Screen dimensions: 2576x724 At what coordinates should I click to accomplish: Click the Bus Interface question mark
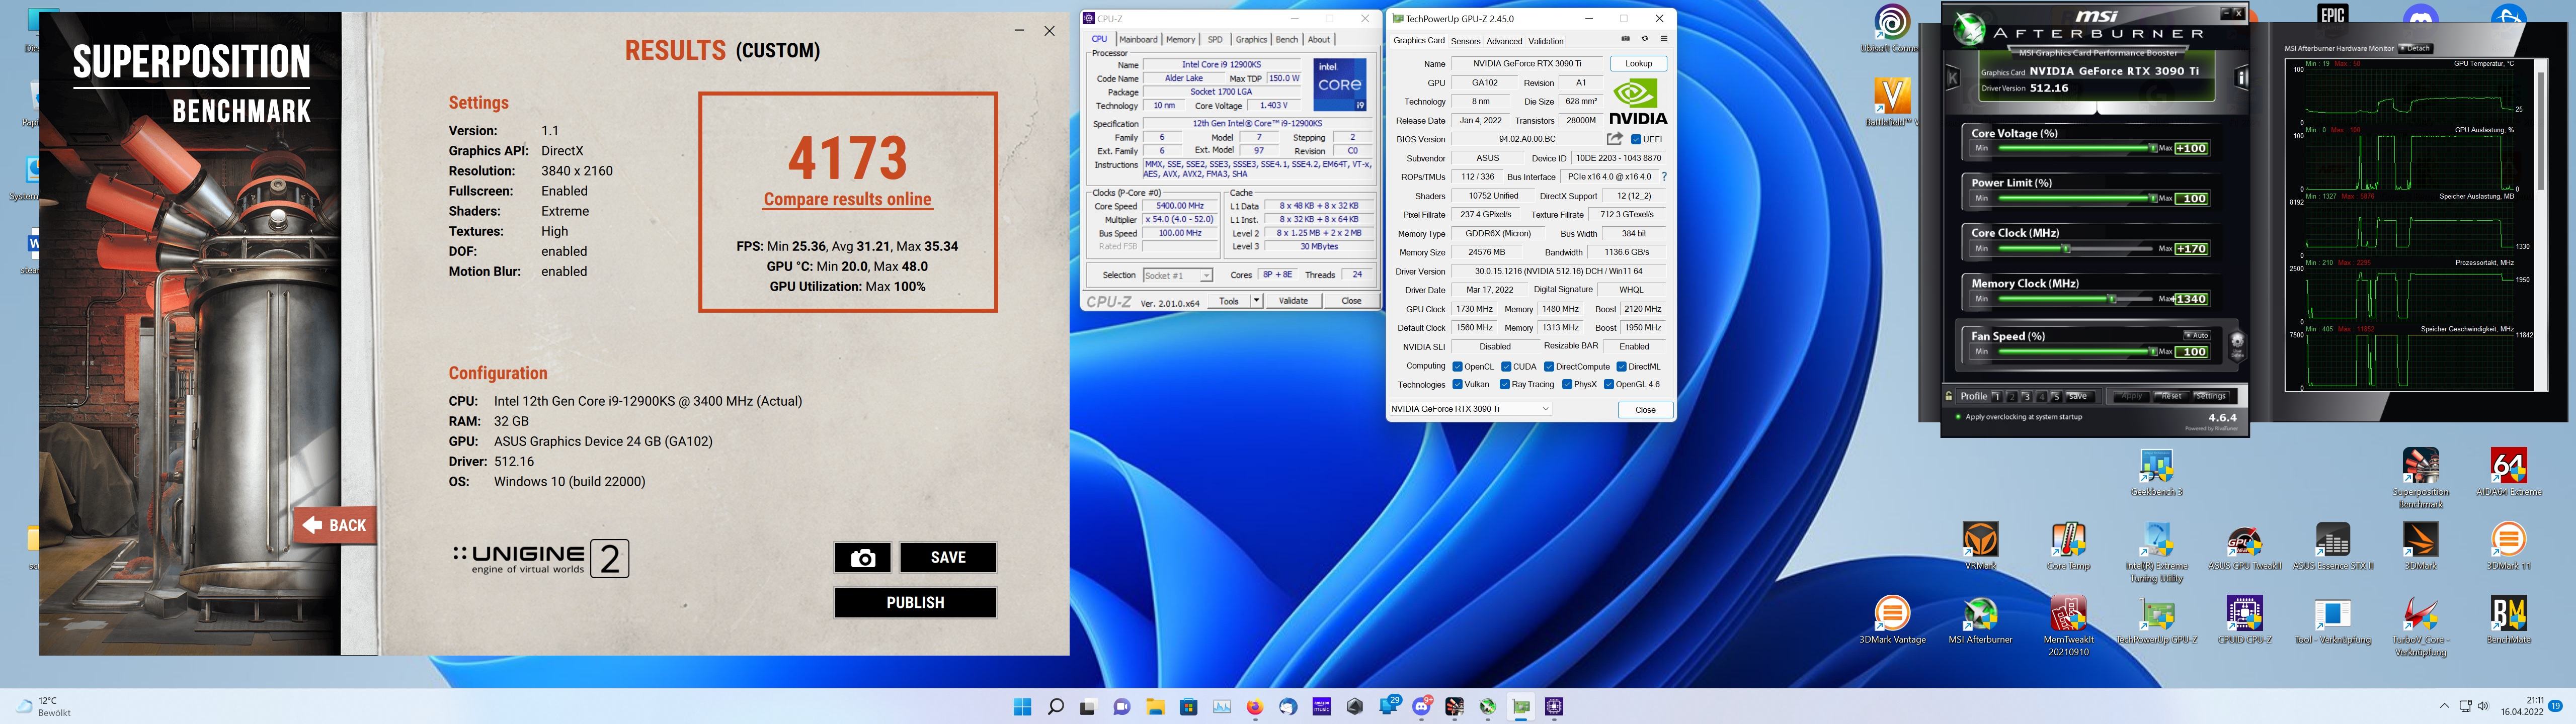click(1664, 177)
